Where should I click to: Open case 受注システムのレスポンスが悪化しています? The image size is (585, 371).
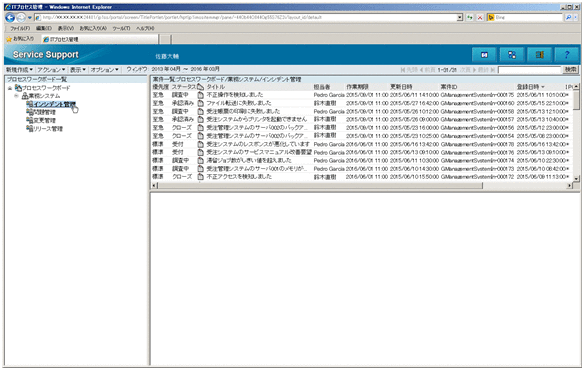[x=258, y=144]
